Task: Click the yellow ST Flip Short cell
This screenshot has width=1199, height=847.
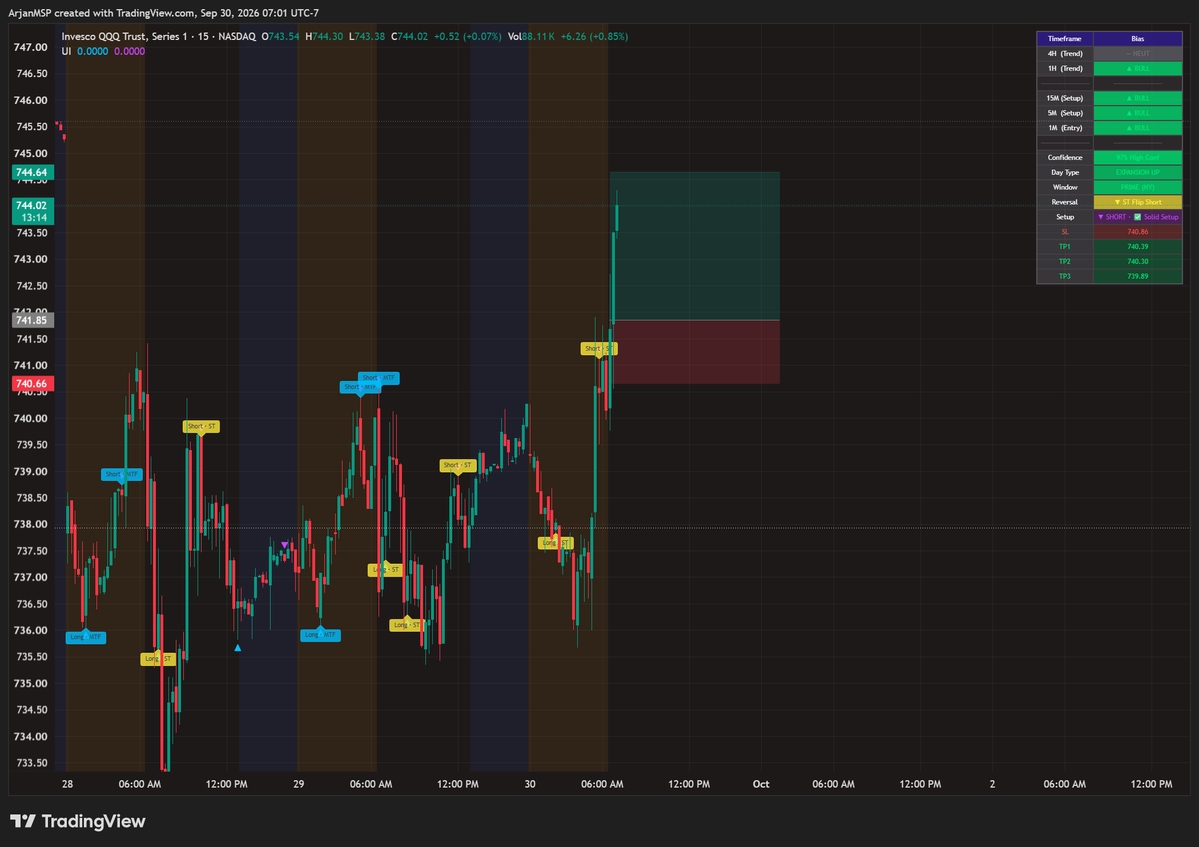Action: [1138, 203]
